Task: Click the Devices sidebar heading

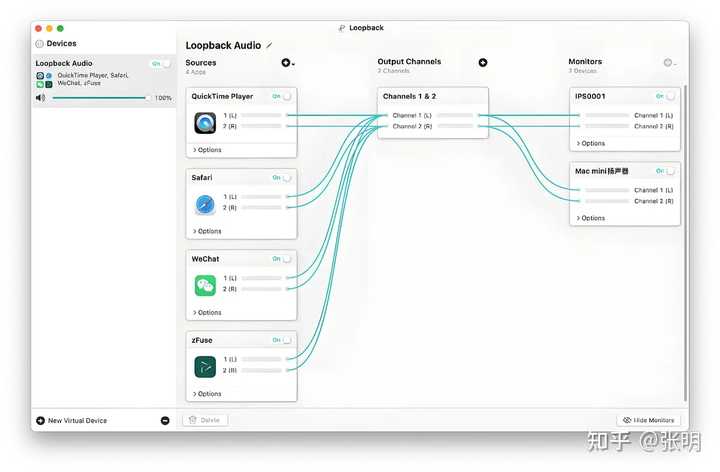Action: pyautogui.click(x=62, y=44)
